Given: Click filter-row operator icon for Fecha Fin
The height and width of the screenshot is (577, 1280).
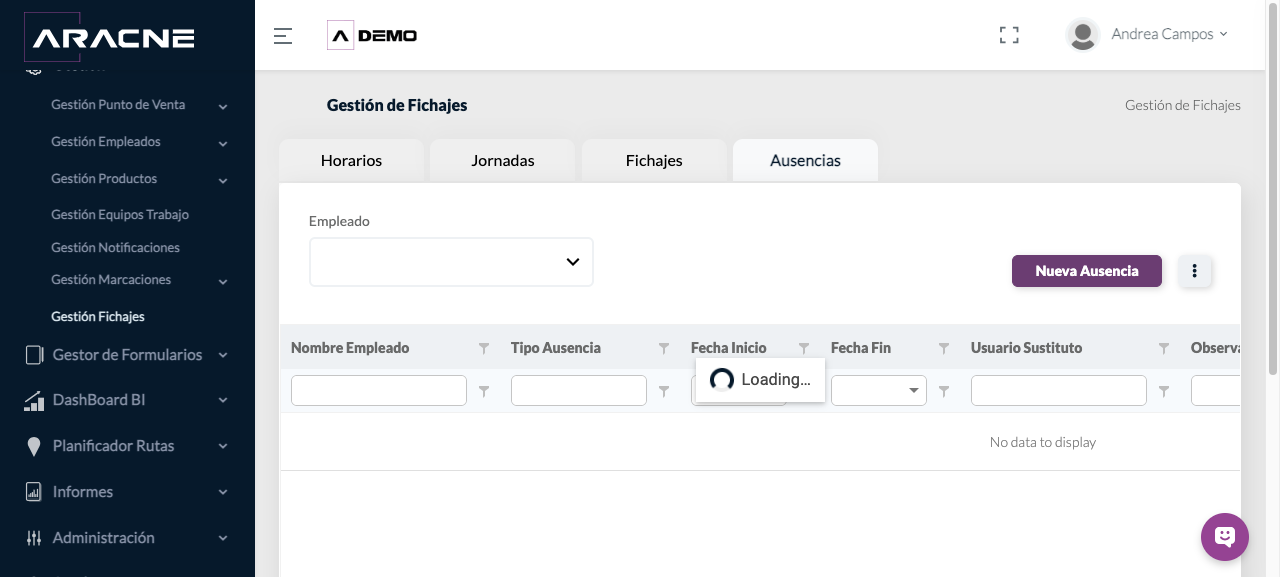Looking at the screenshot, I should tap(944, 392).
